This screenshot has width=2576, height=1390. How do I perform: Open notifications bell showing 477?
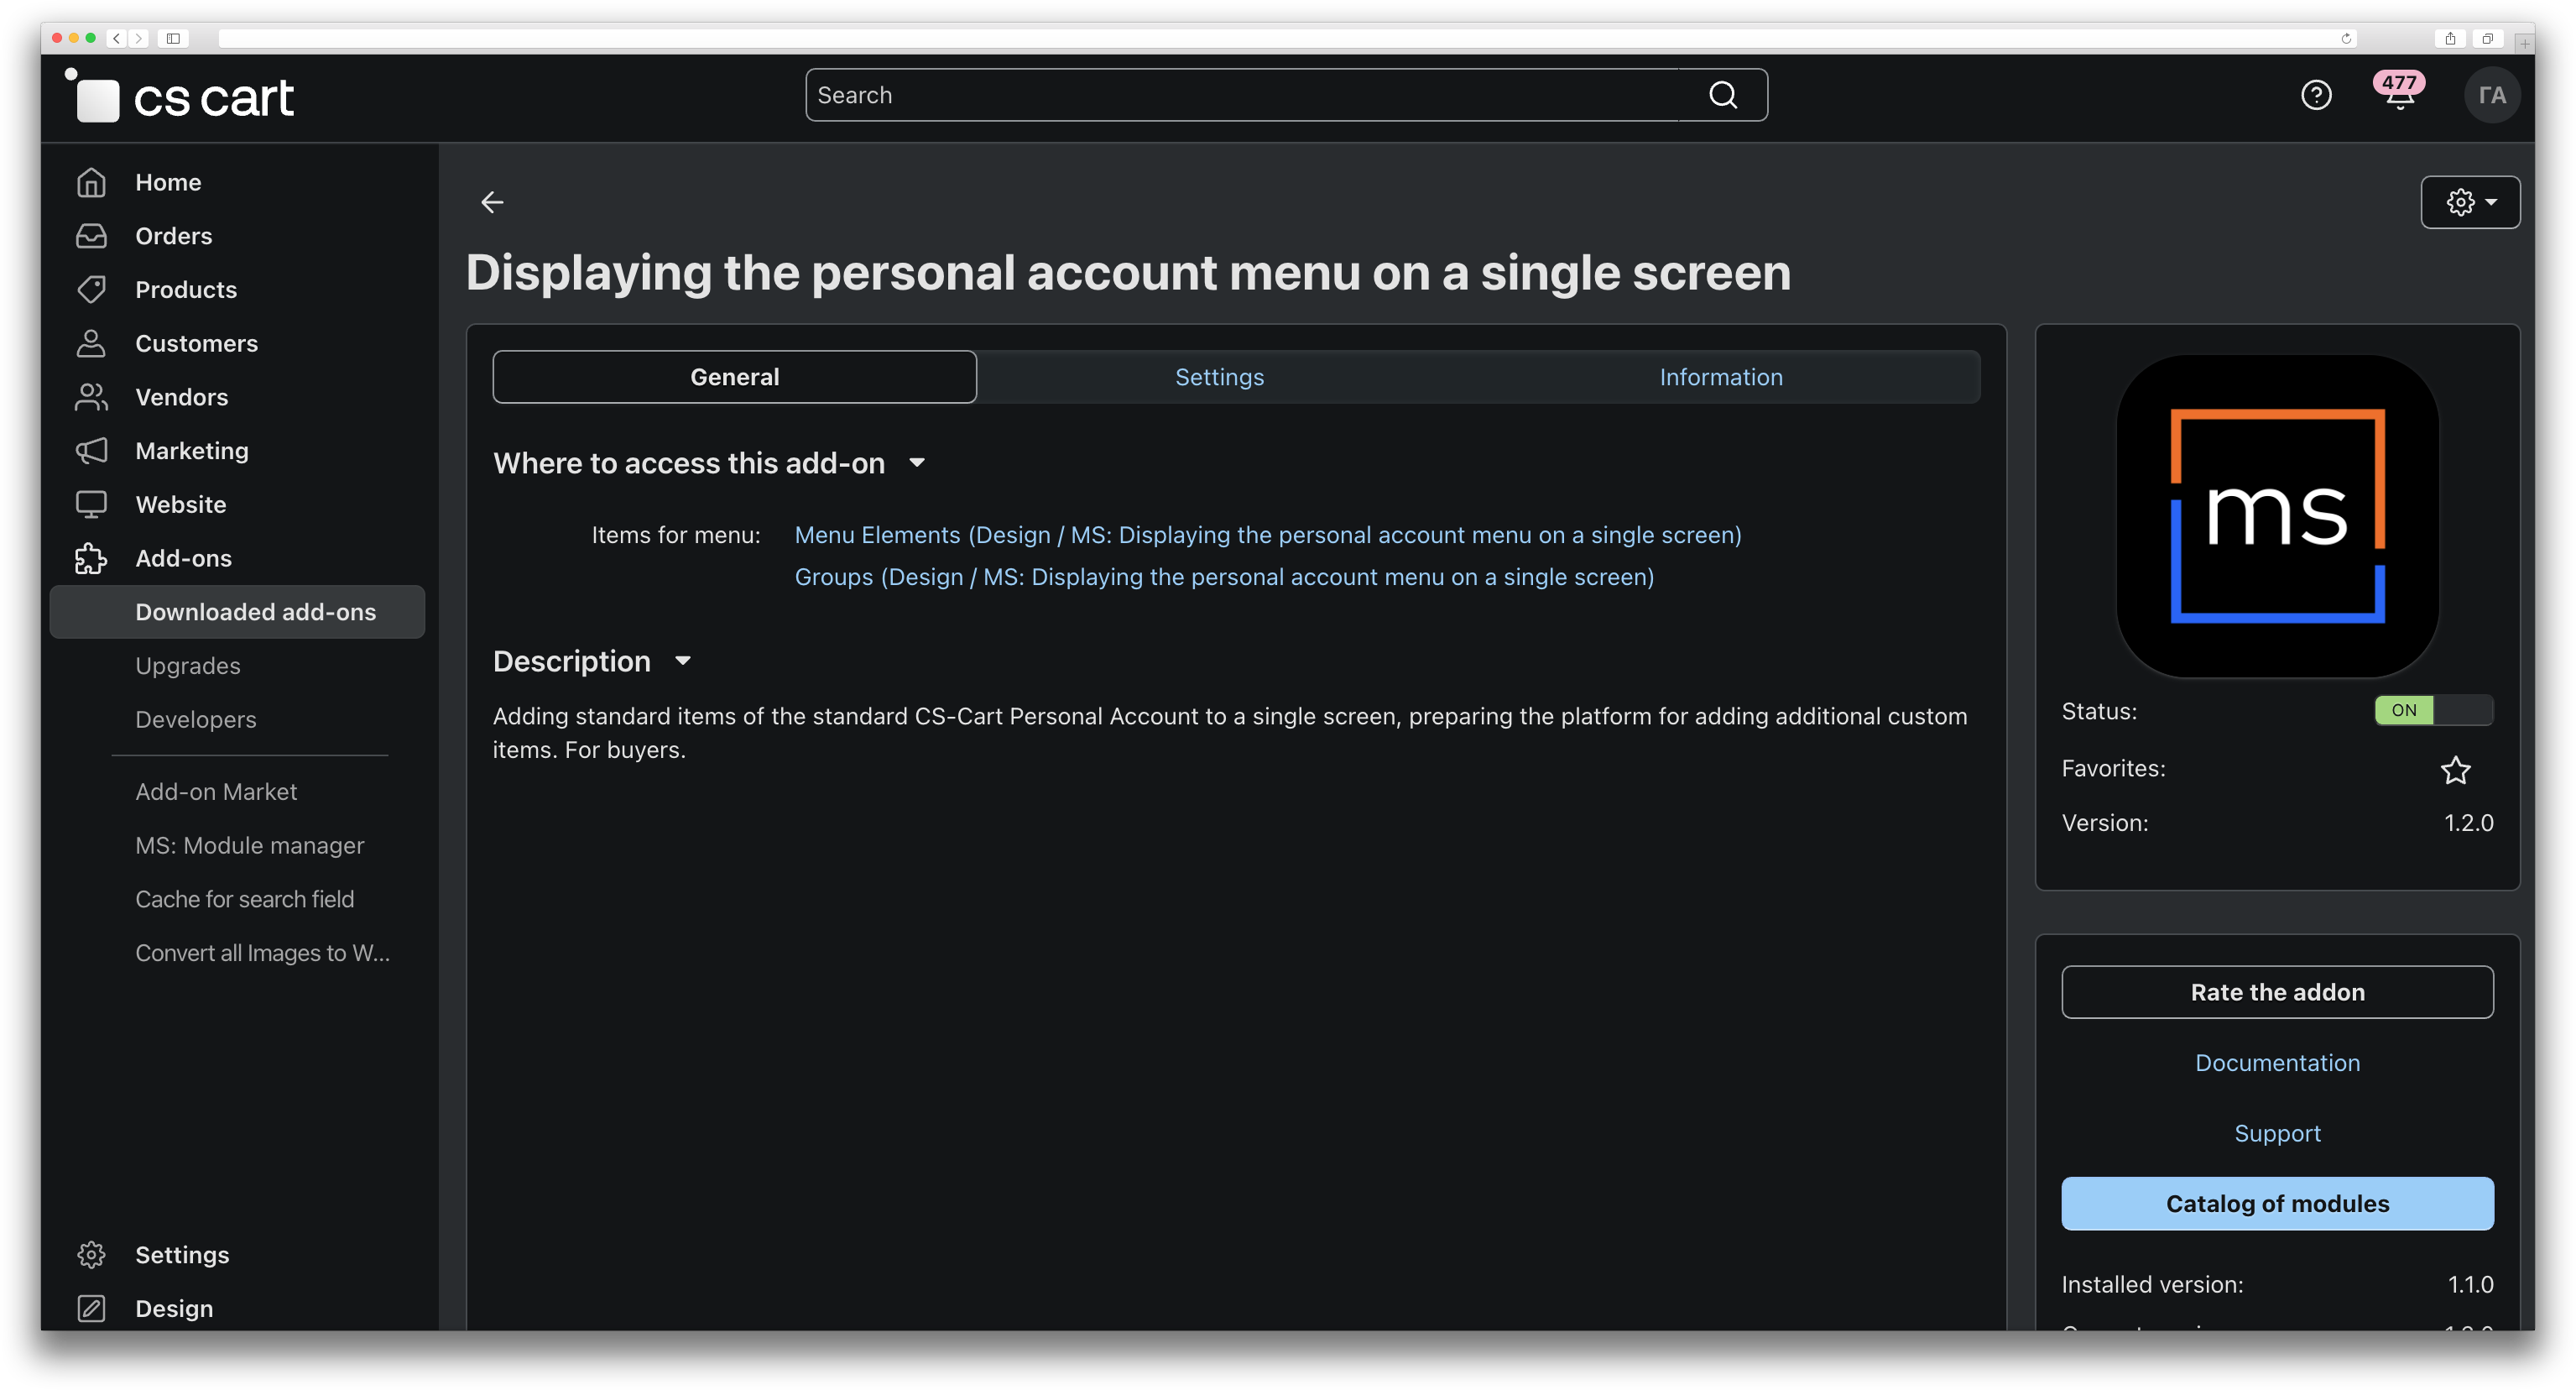(2398, 95)
